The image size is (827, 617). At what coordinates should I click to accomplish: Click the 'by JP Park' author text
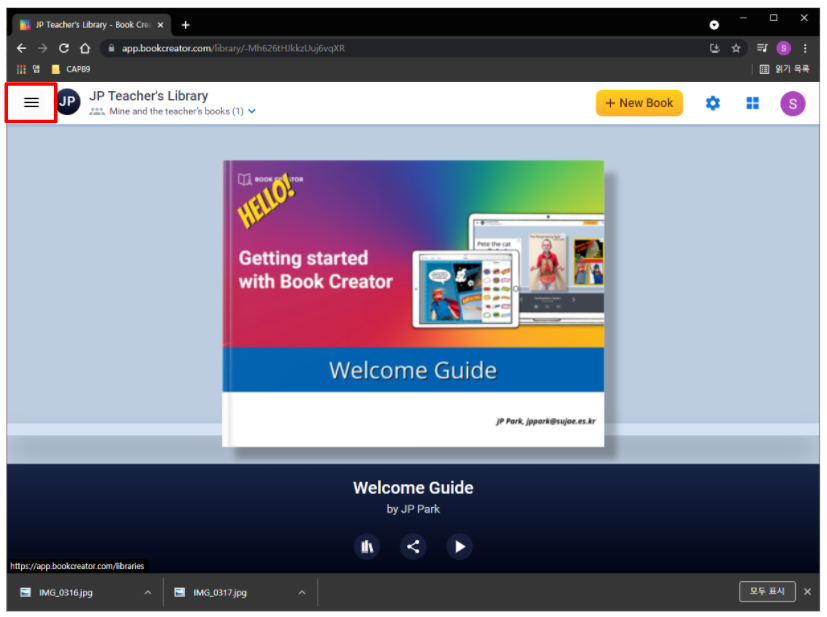click(413, 509)
